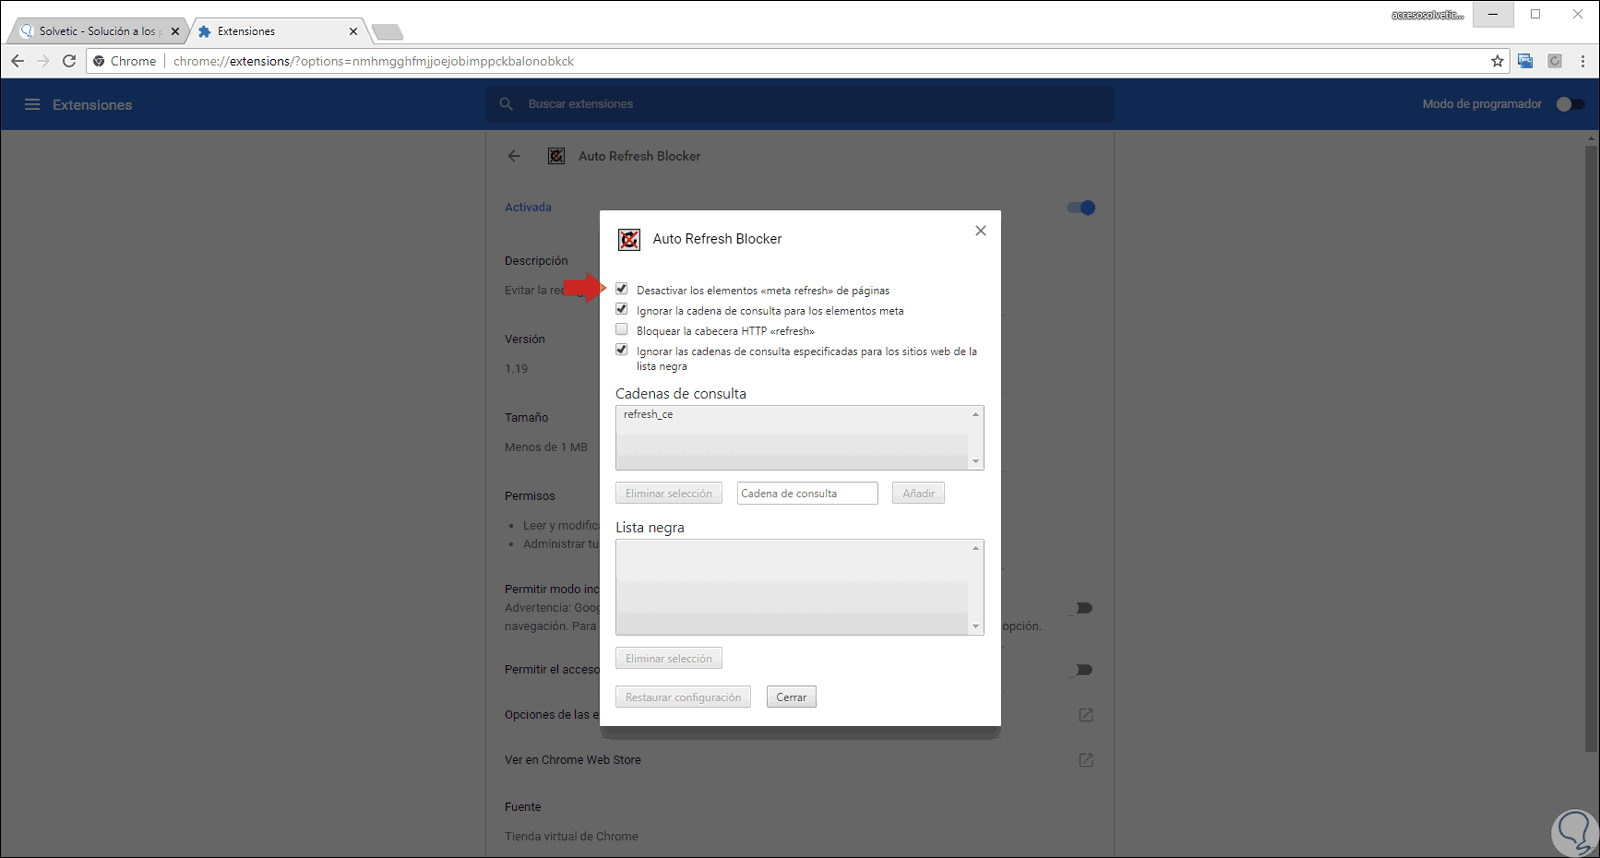Toggle 'Ignorar la cadena de consulta' checkbox
The width and height of the screenshot is (1600, 858).
[x=622, y=309]
